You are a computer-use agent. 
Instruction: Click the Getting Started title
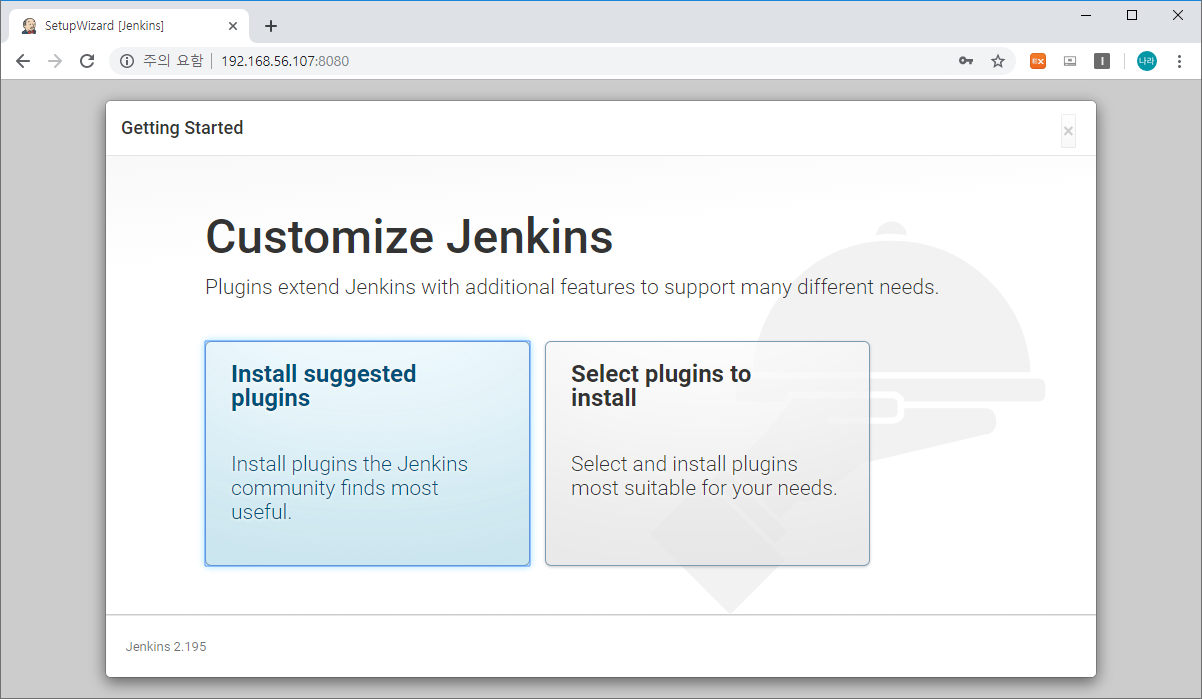point(182,128)
